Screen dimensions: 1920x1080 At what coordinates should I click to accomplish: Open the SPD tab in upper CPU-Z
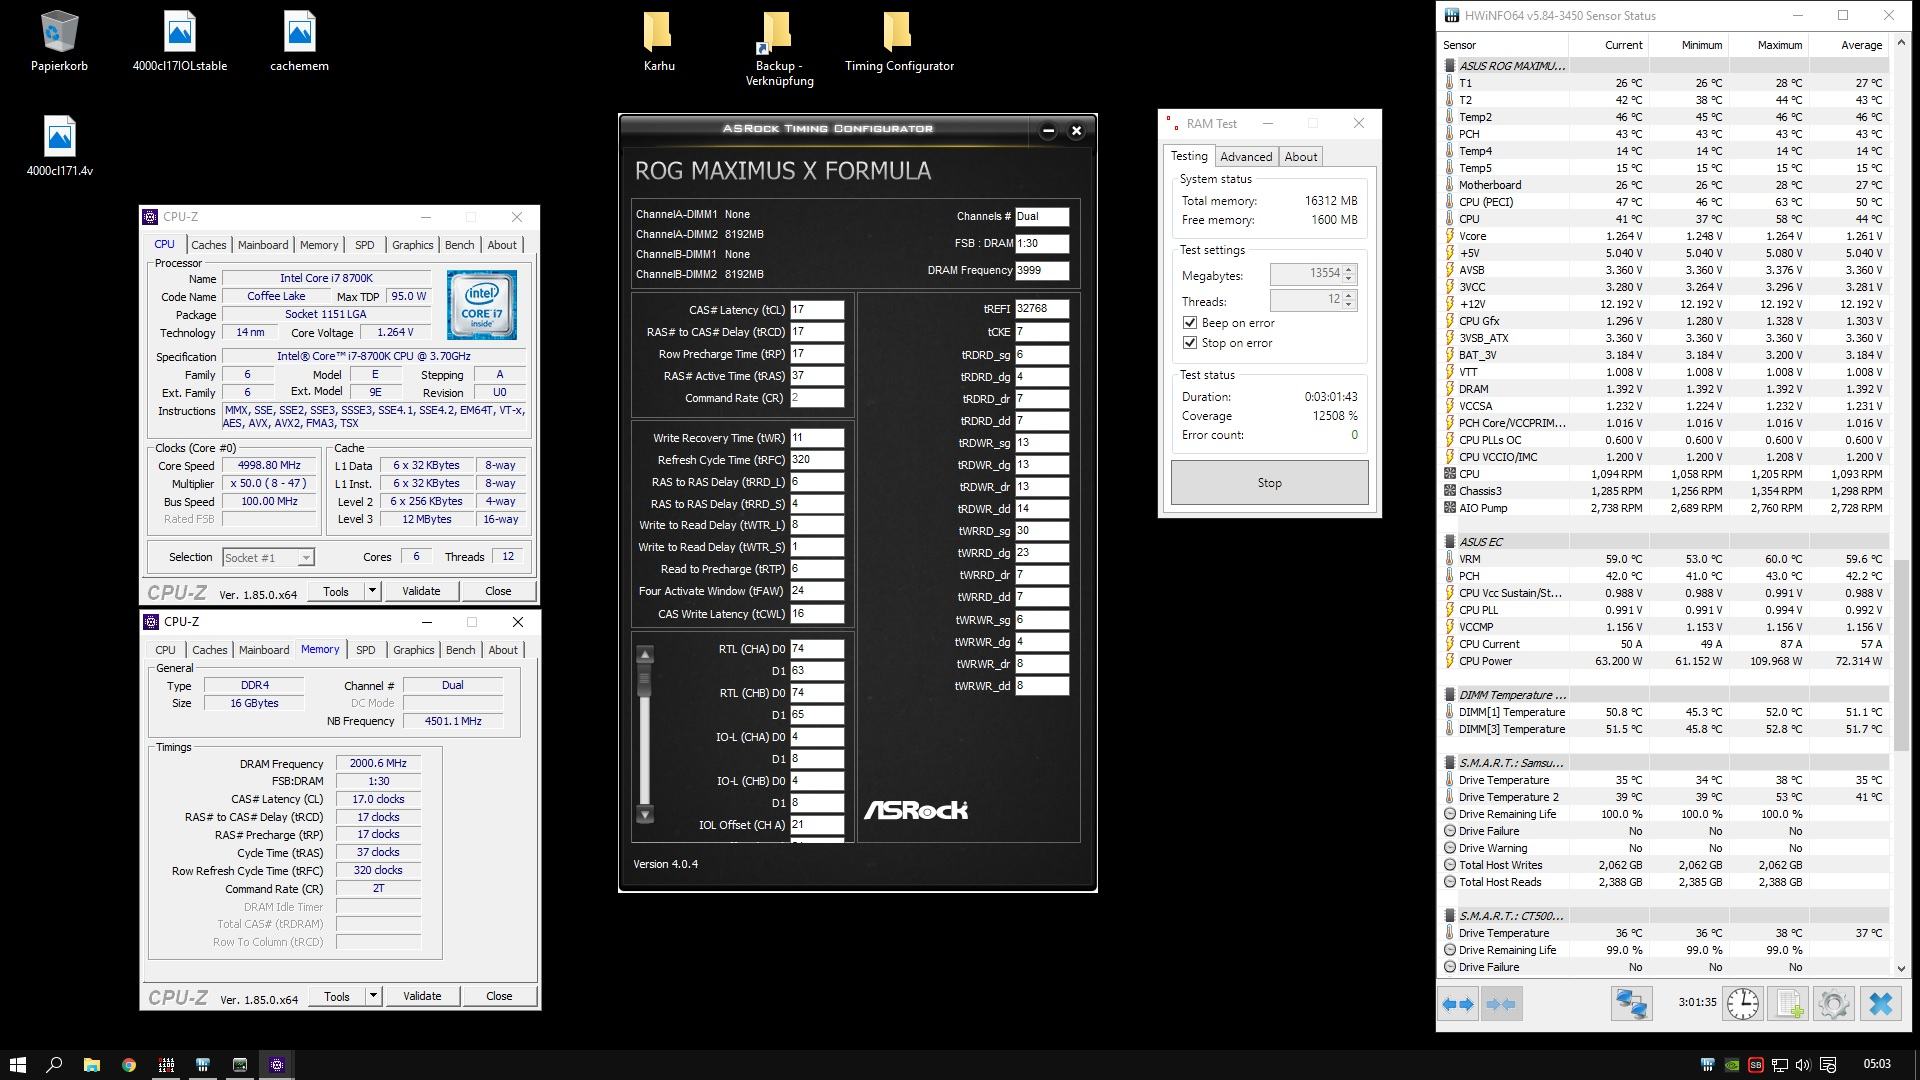pos(364,245)
